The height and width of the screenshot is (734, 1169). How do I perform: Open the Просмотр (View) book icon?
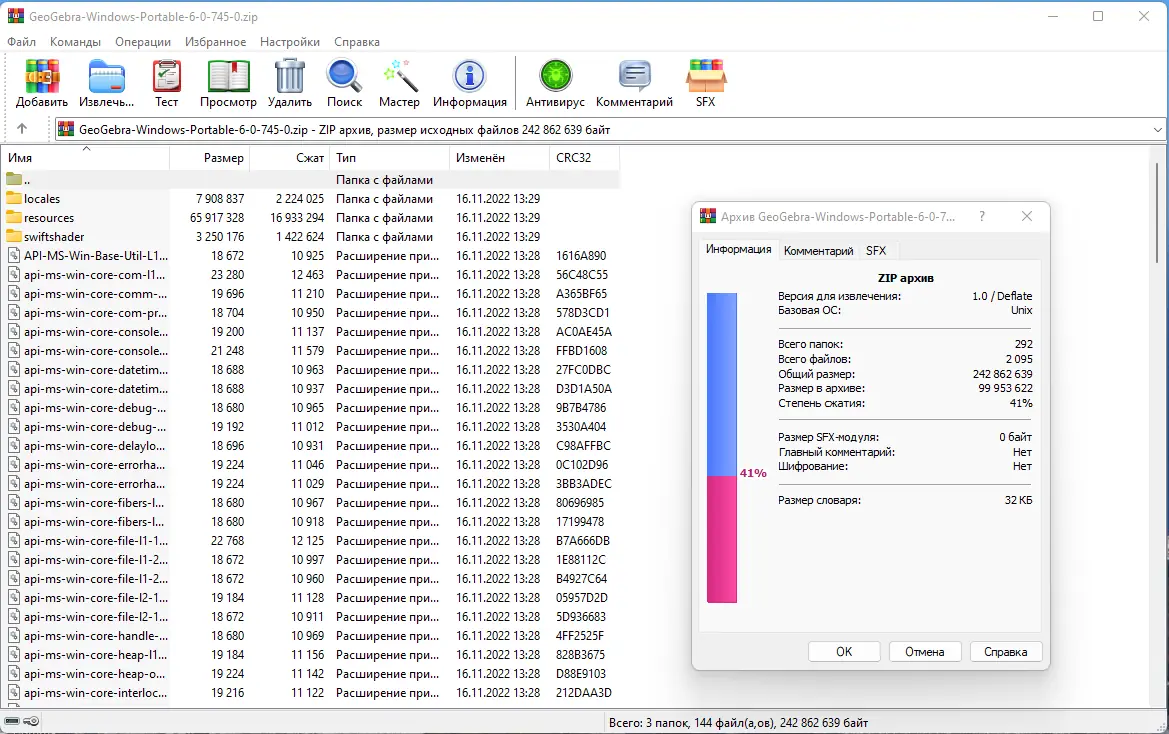pos(228,76)
